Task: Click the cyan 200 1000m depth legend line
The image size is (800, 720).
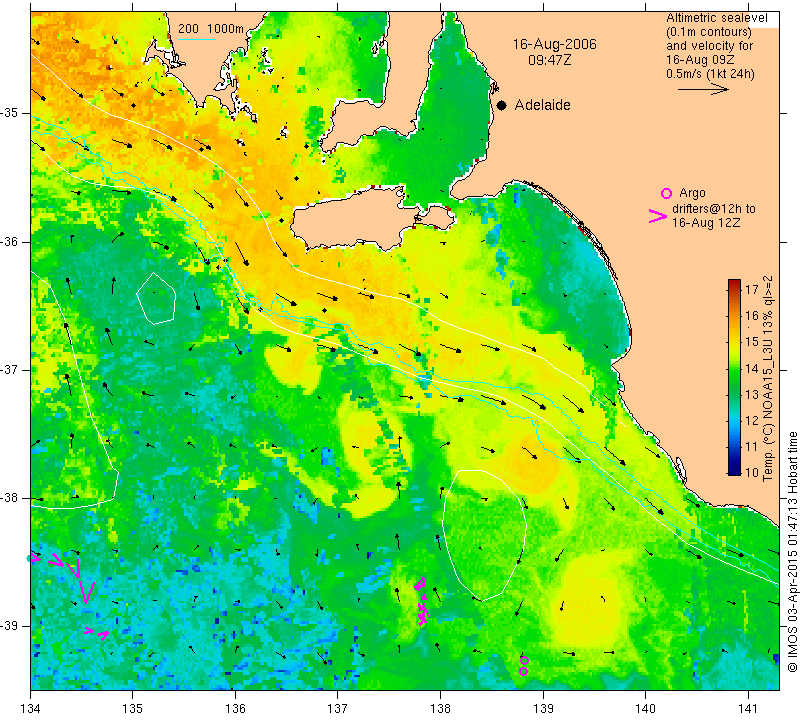Action: pyautogui.click(x=197, y=39)
